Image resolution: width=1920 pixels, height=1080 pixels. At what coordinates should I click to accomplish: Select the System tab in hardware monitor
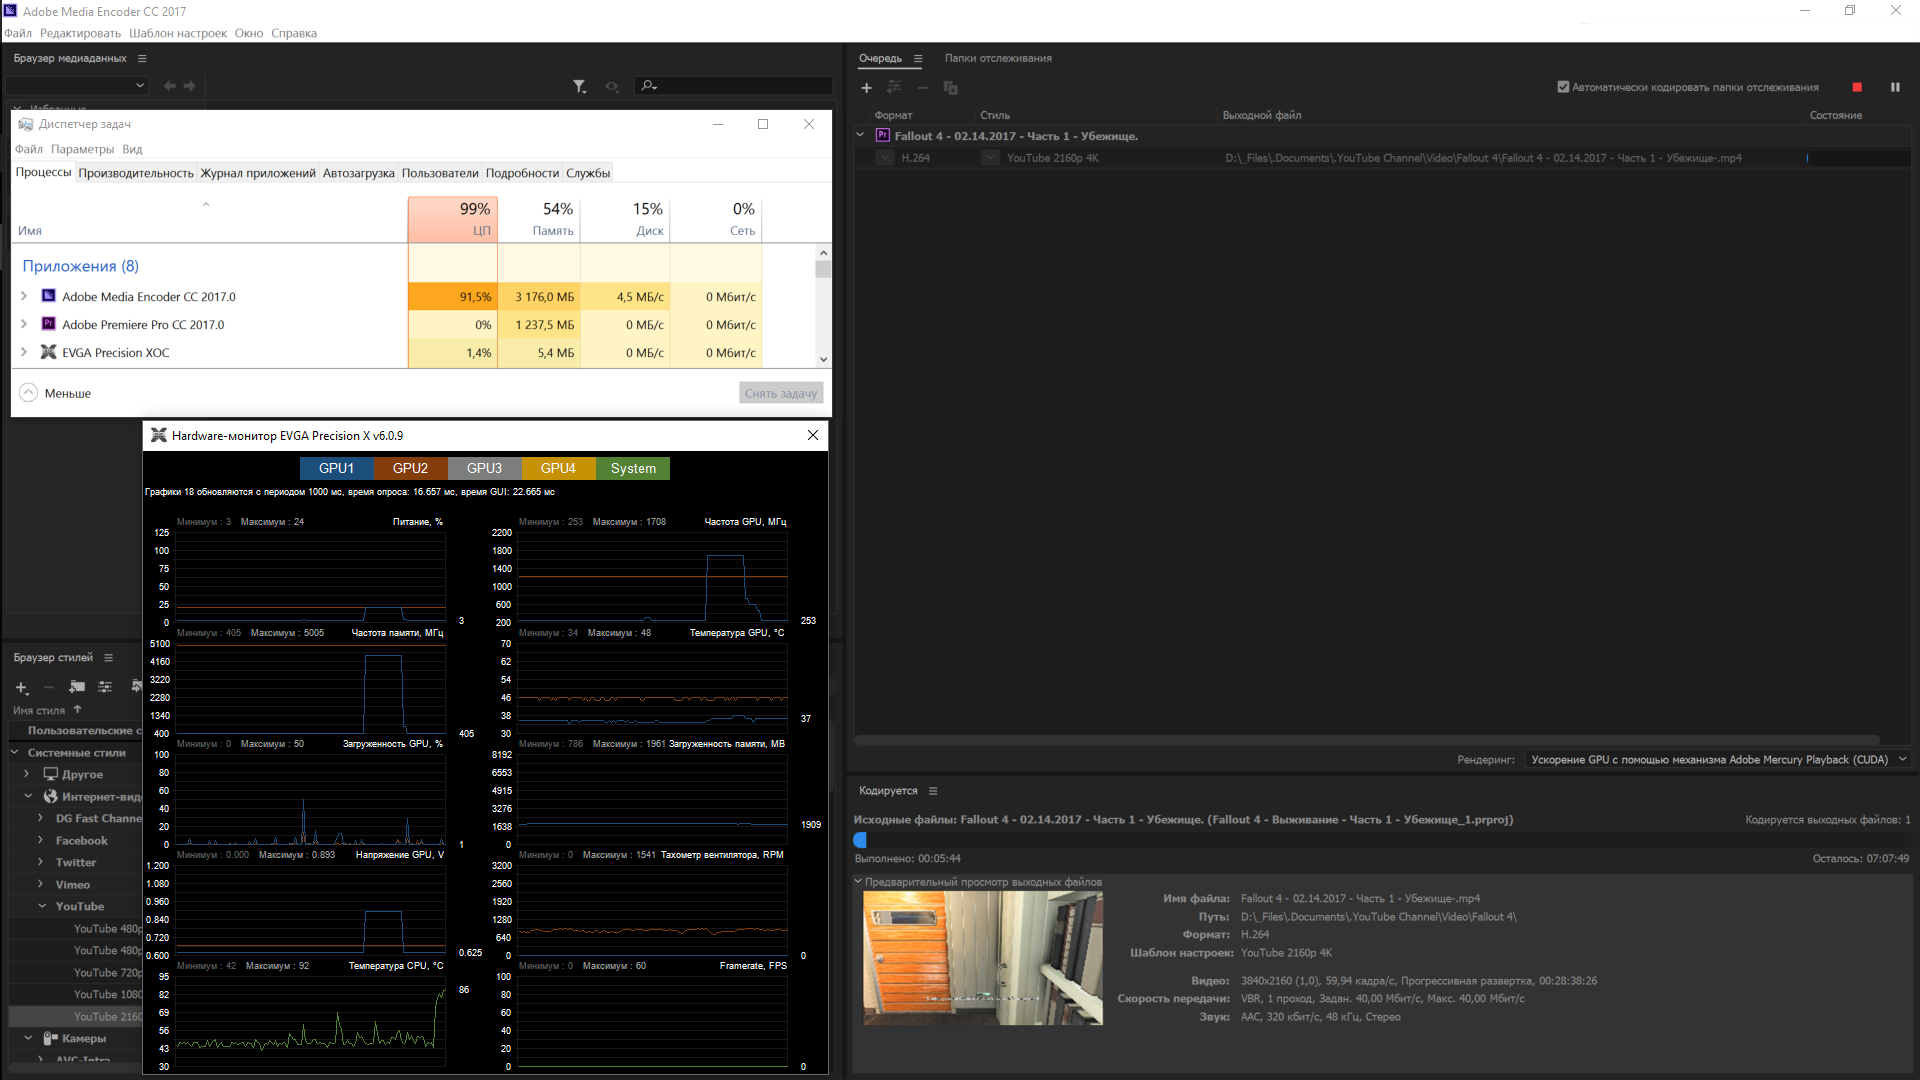632,468
